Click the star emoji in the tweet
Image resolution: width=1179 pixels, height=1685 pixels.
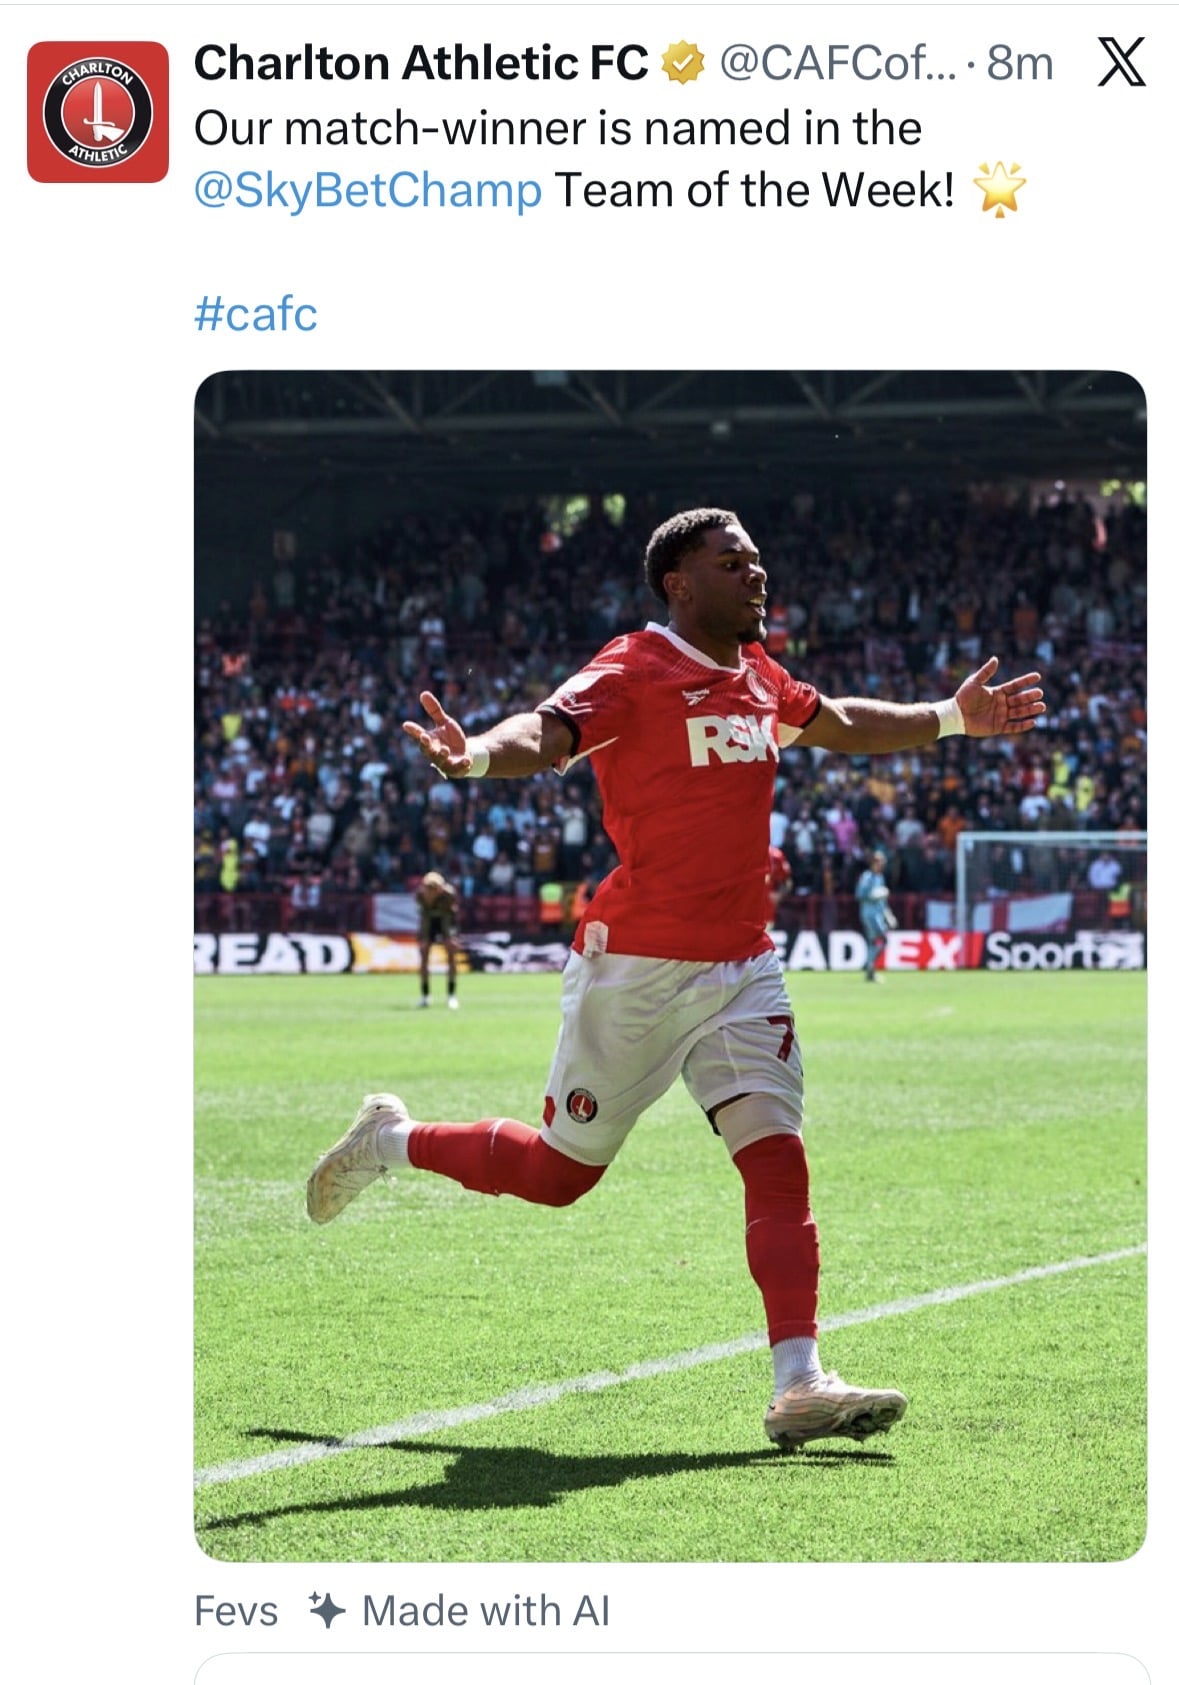(x=1000, y=188)
